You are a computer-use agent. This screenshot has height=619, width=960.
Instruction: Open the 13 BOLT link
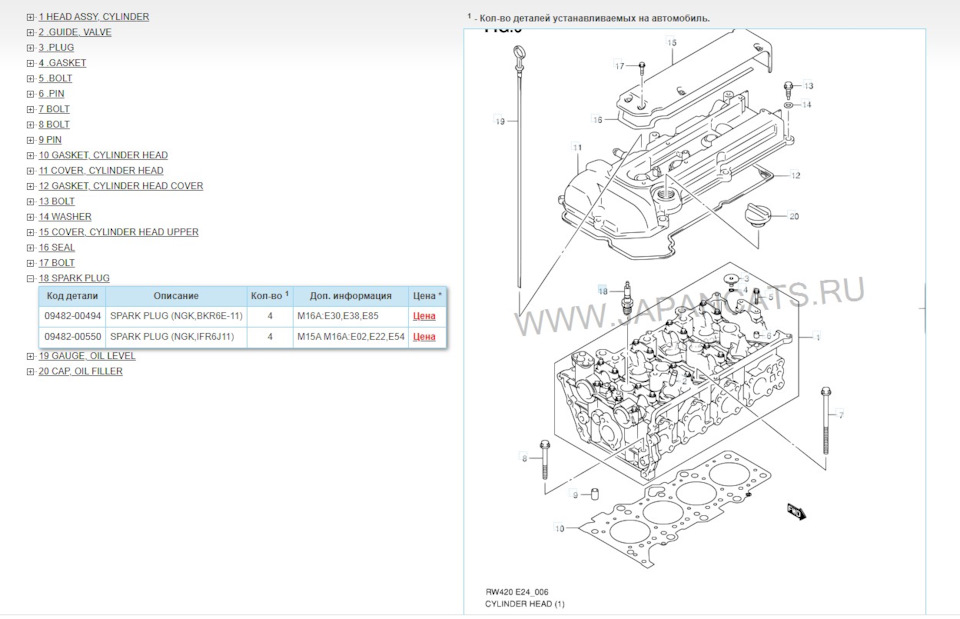(56, 201)
